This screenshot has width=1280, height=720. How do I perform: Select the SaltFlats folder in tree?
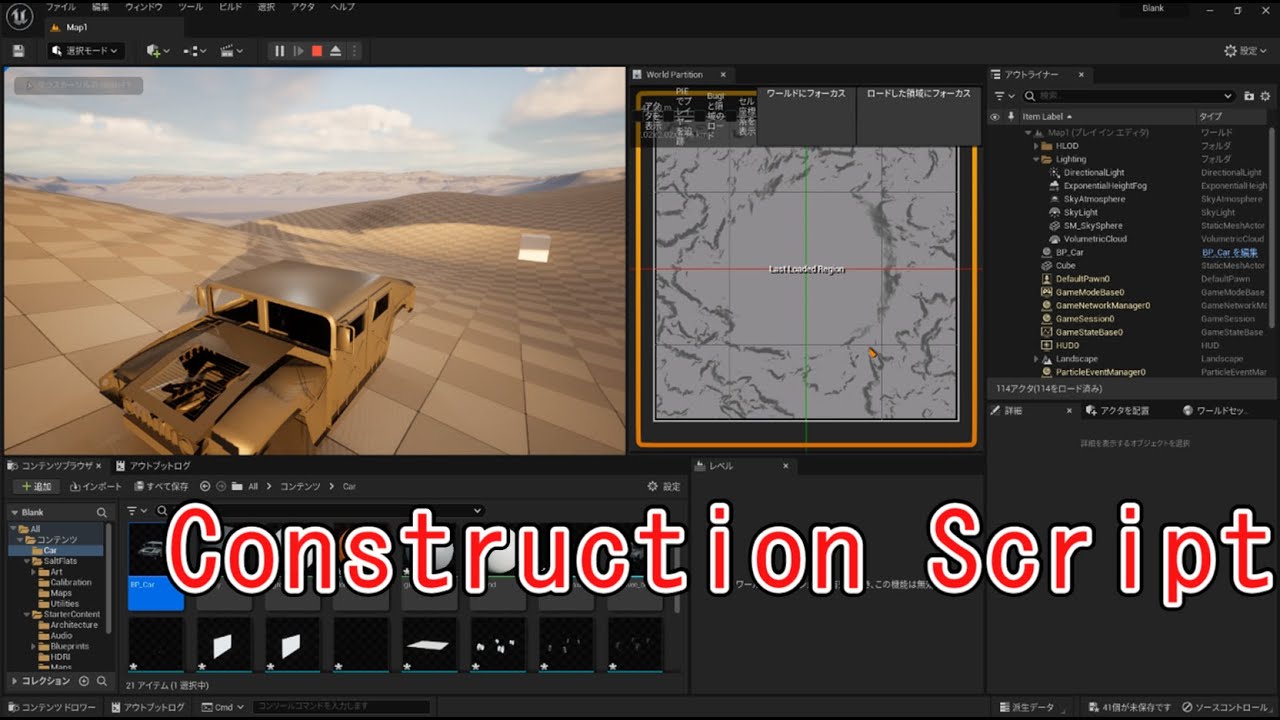click(62, 561)
